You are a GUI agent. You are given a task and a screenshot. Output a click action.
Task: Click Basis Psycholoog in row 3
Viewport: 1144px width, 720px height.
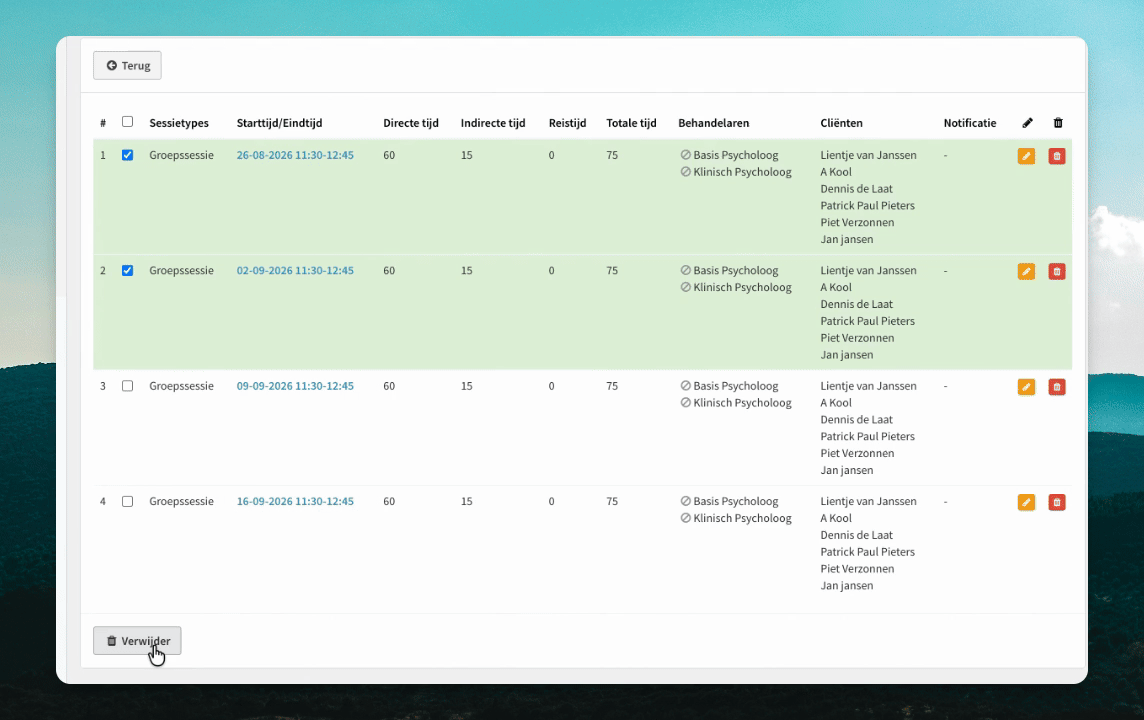pyautogui.click(x=735, y=386)
